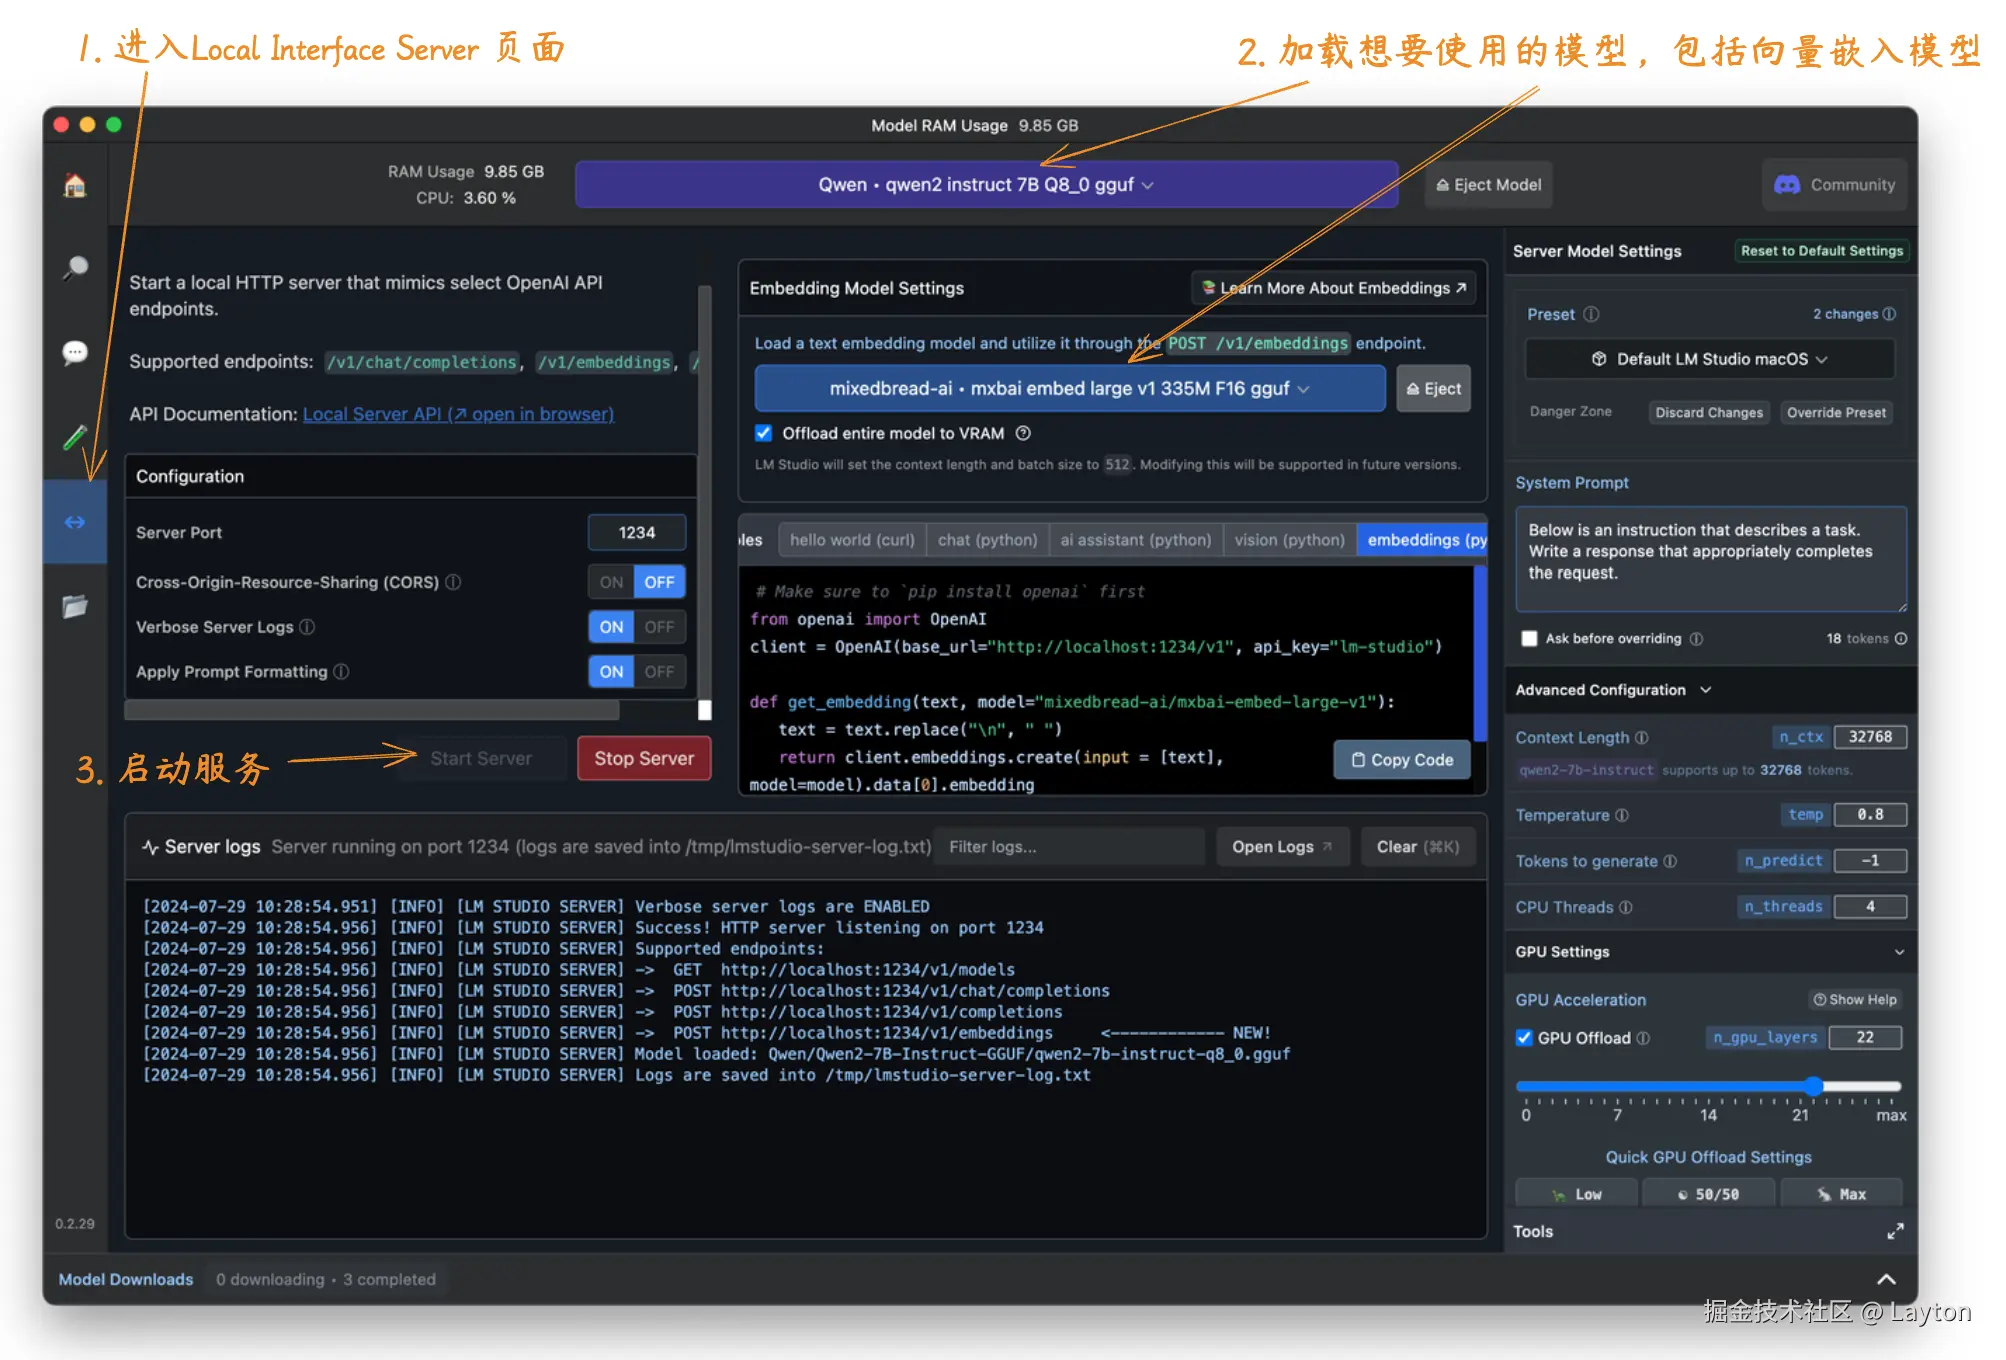Image resolution: width=2006 pixels, height=1360 pixels.
Task: Open My Models folder sidebar icon
Action: click(x=75, y=606)
